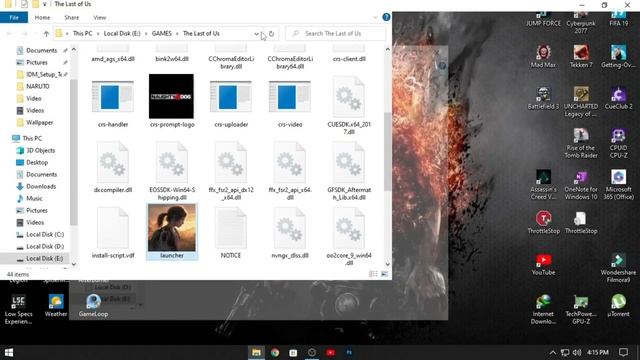
Task: Select the launcher application file
Action: [x=172, y=232]
